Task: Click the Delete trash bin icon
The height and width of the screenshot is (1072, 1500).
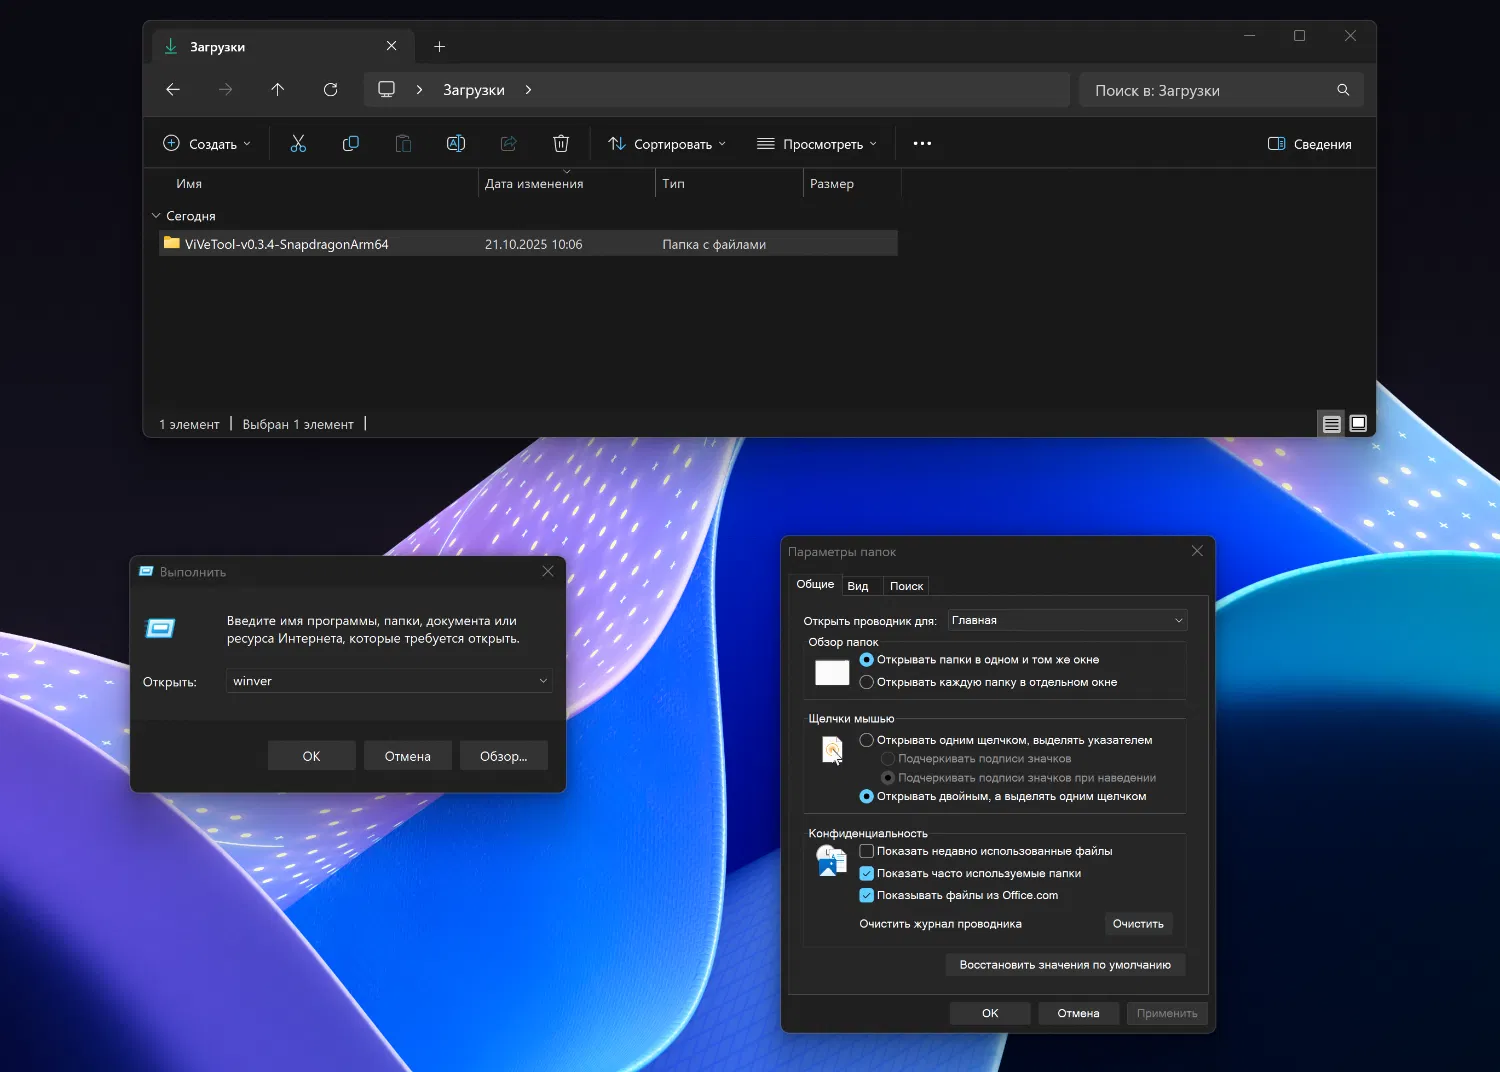Action: [x=561, y=144]
